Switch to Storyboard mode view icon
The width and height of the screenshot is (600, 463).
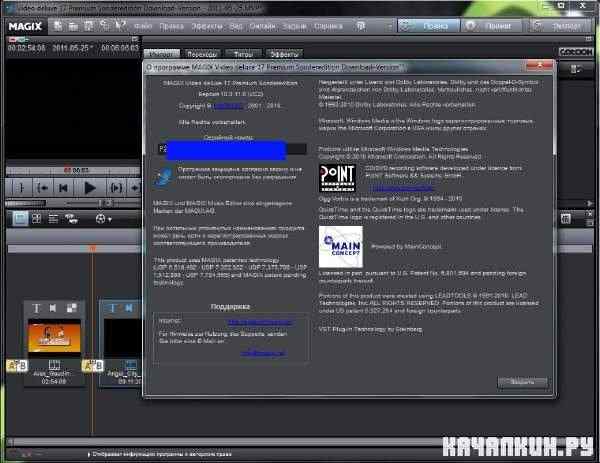coord(20,219)
